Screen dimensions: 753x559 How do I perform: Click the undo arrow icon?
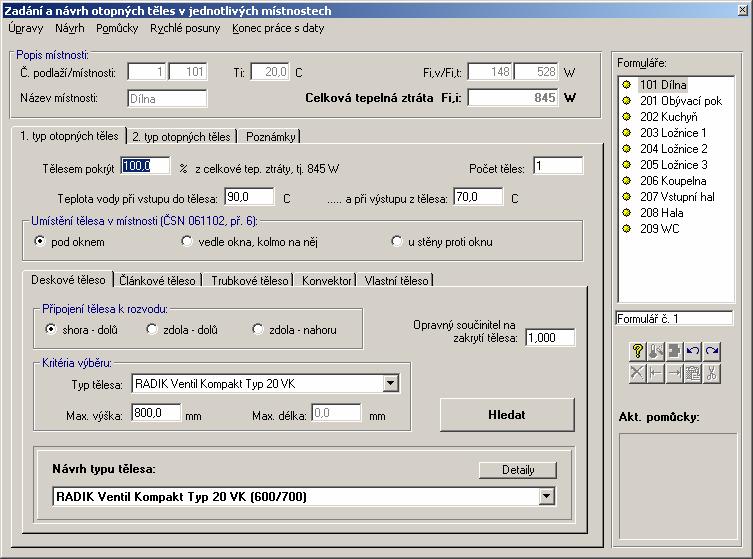tap(693, 352)
